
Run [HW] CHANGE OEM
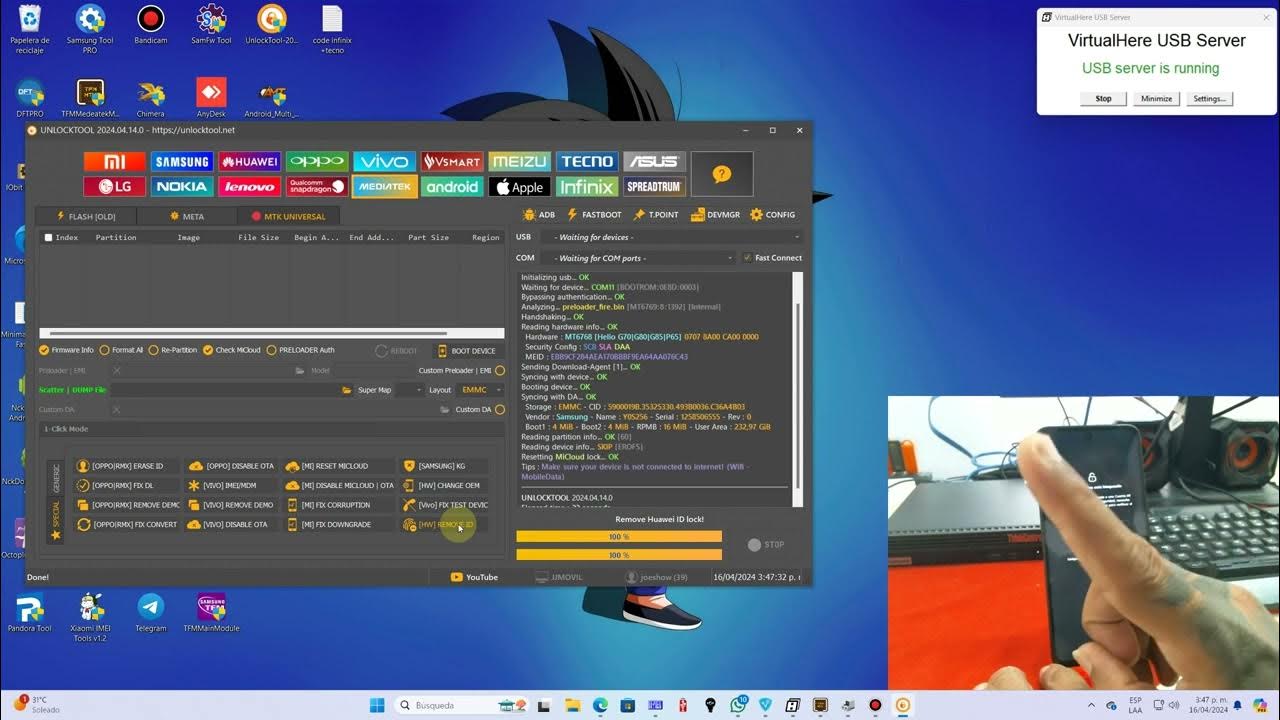click(441, 485)
